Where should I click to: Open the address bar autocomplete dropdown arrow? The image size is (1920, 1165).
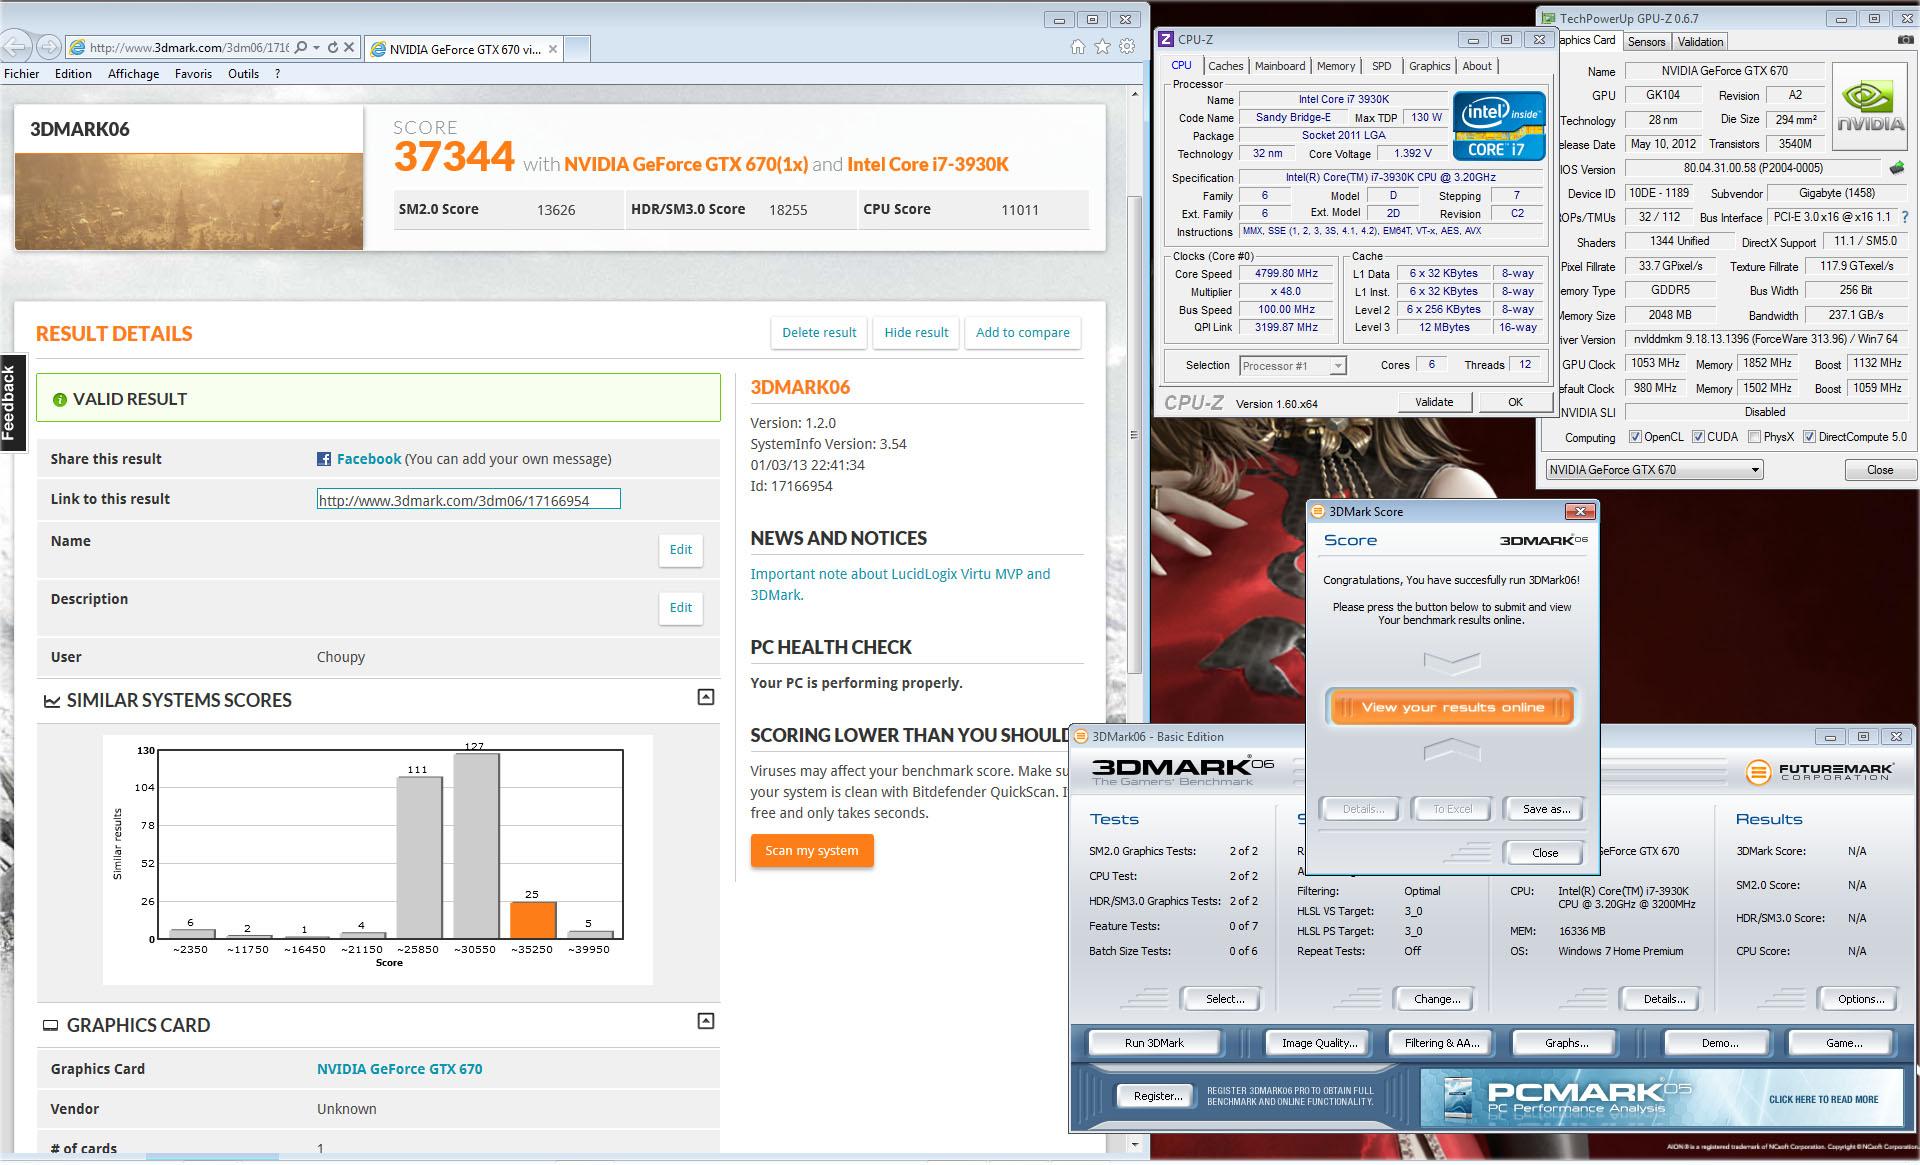point(316,47)
